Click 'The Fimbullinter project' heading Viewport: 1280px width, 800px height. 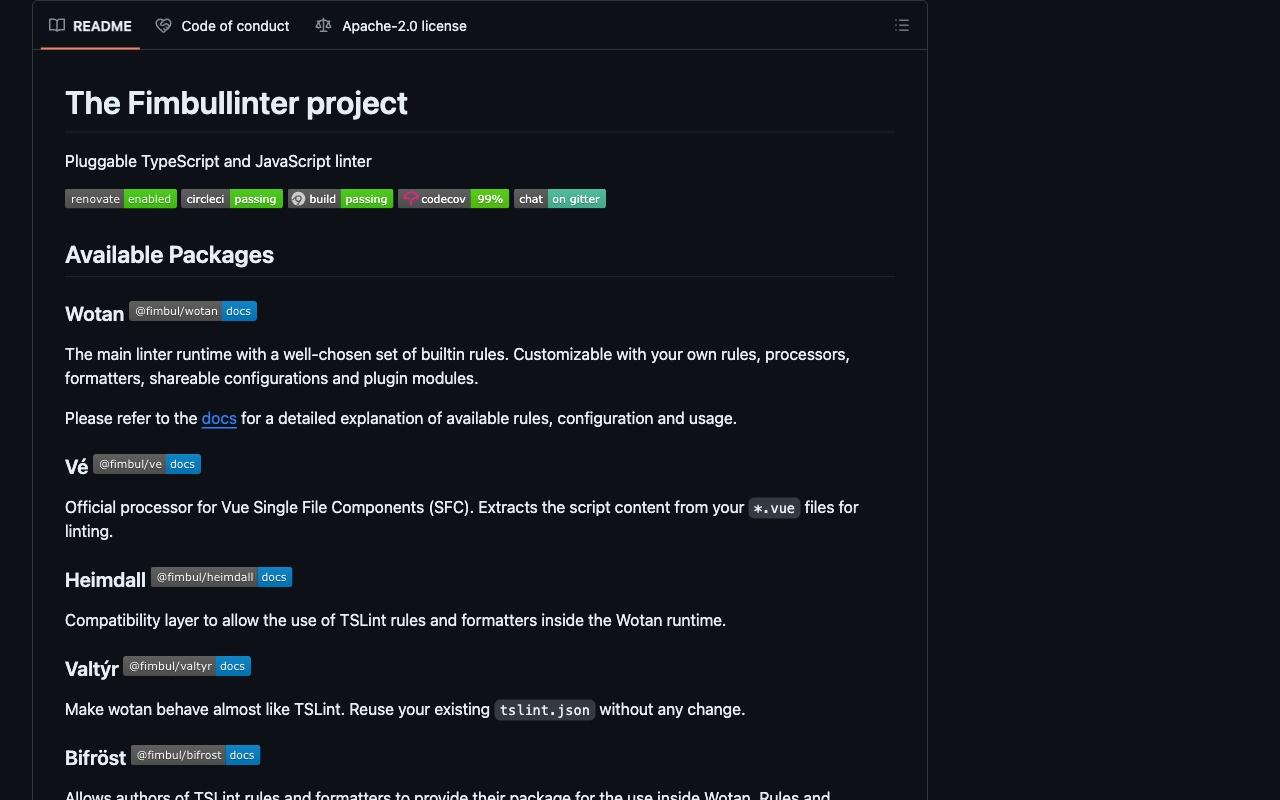236,103
